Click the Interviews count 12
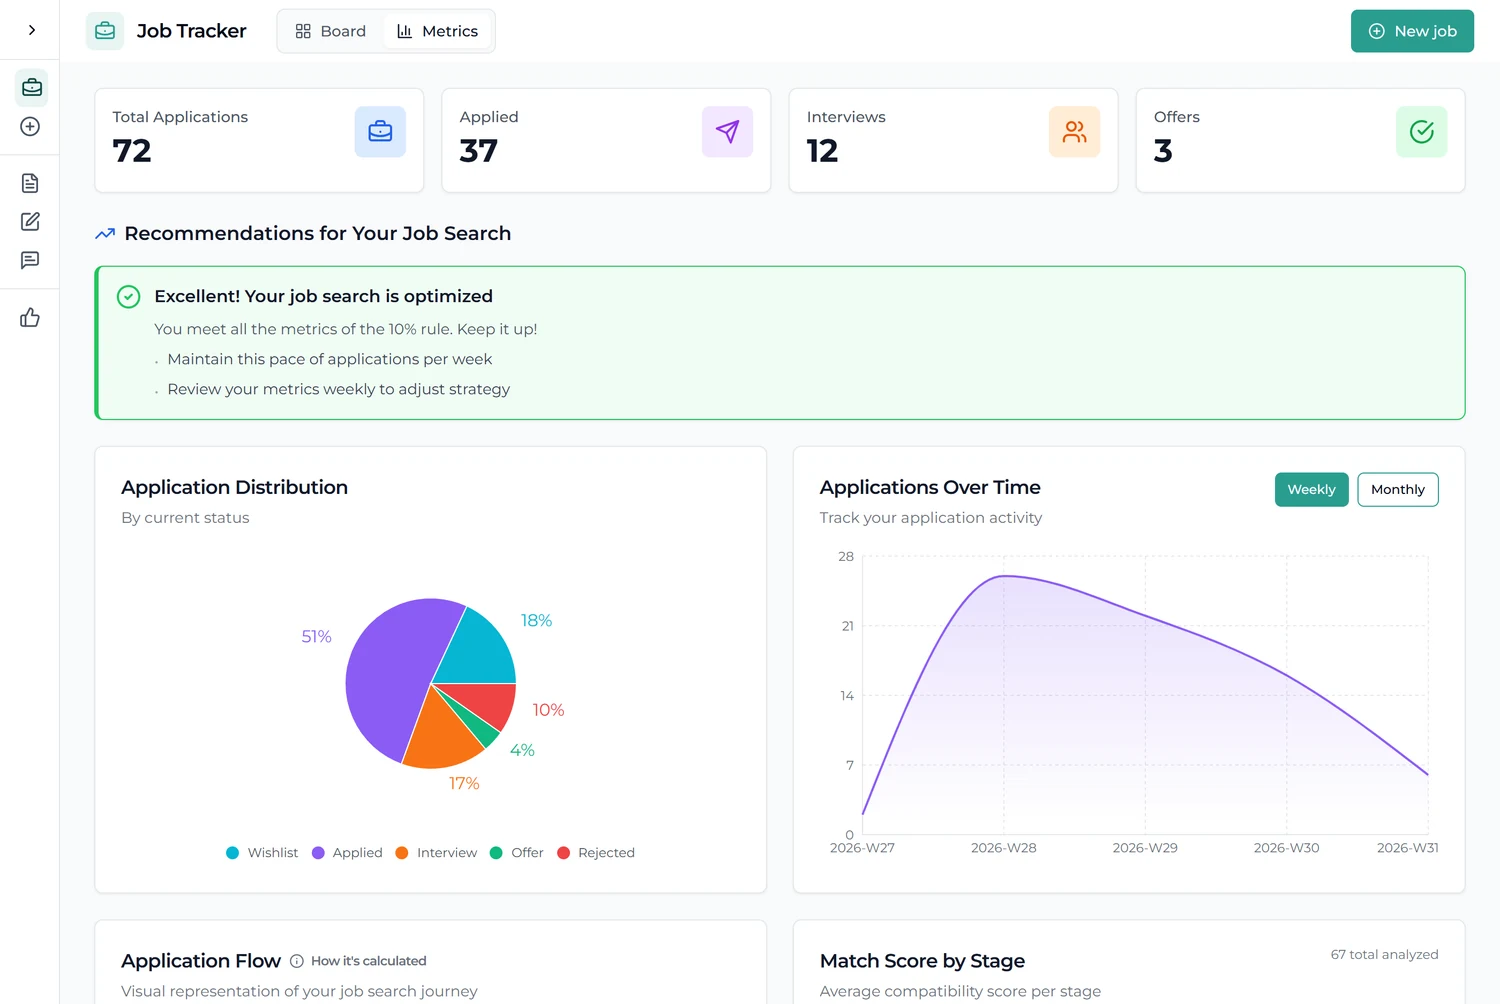 [822, 151]
